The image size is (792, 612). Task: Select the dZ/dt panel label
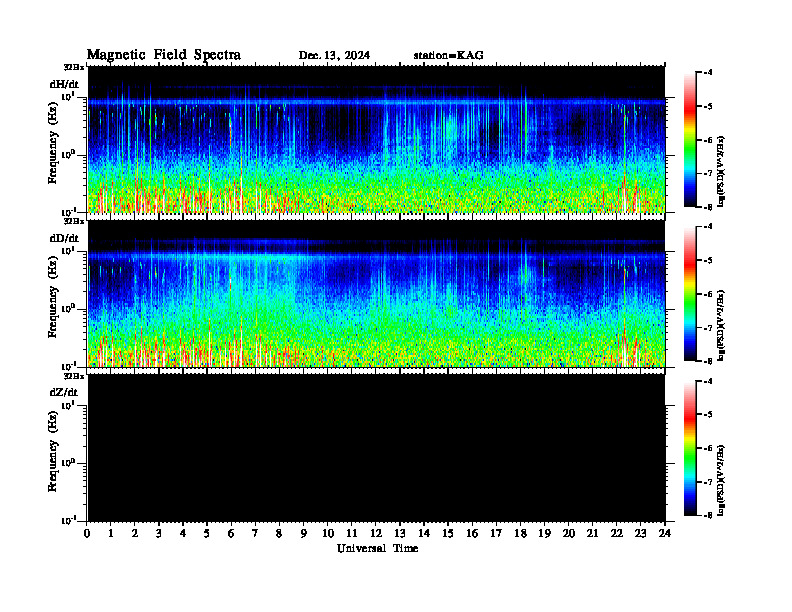pyautogui.click(x=64, y=392)
